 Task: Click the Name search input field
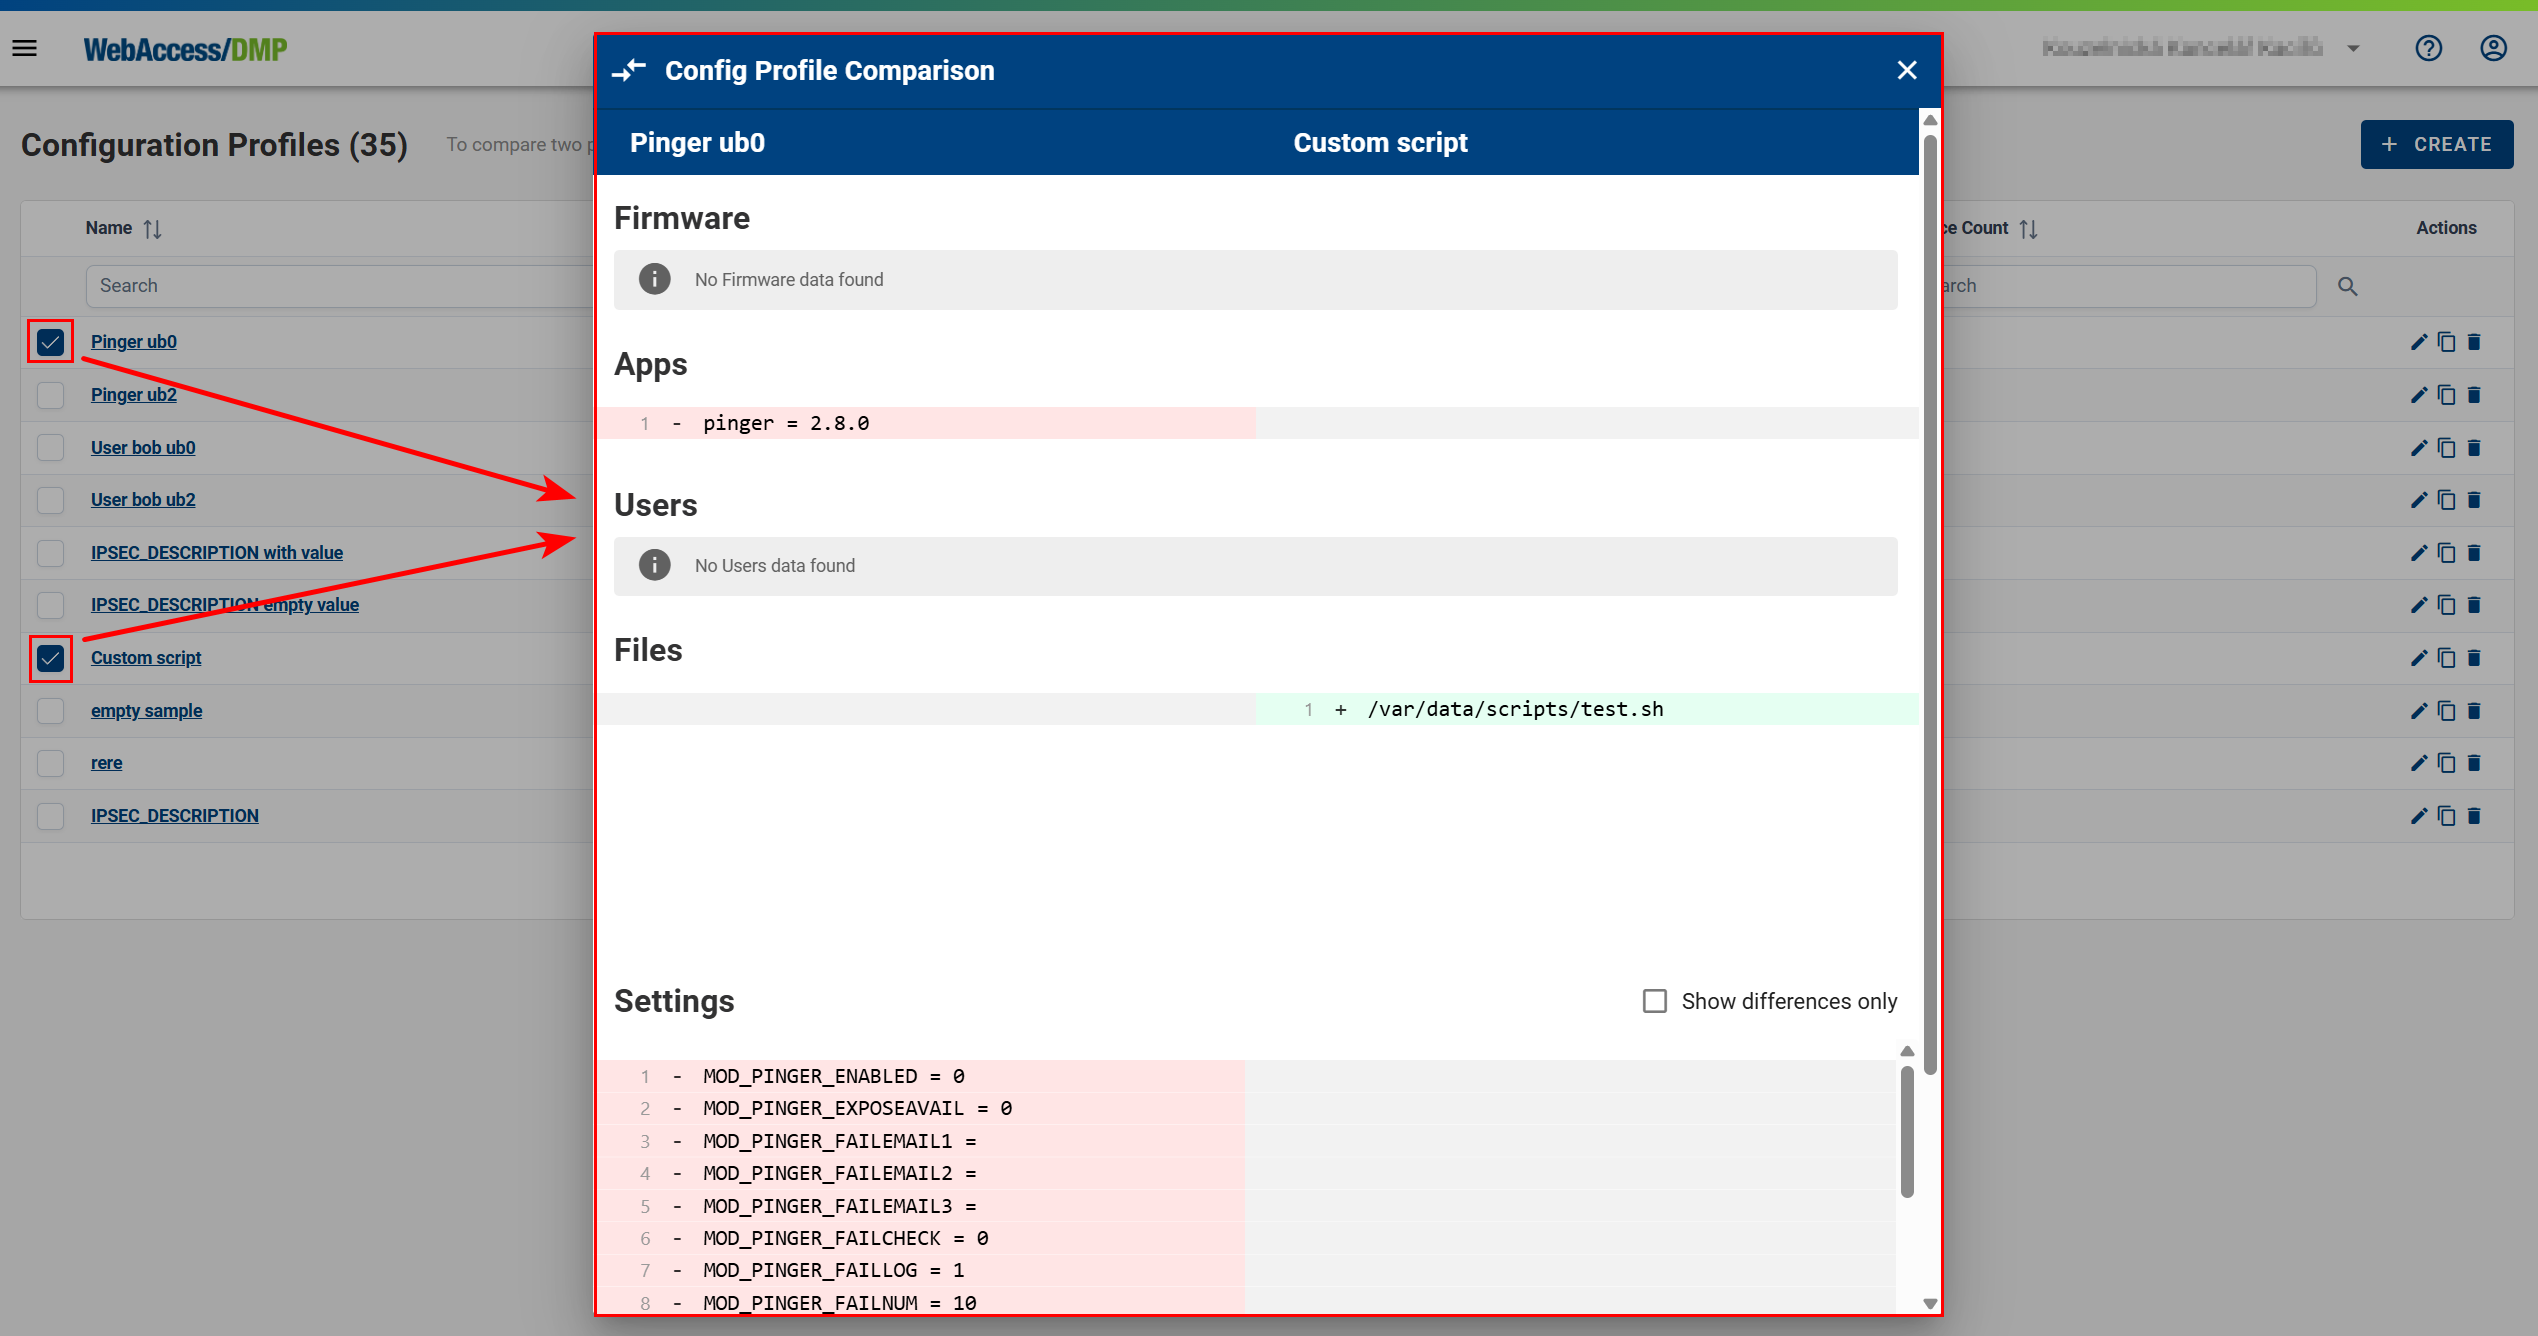(300, 286)
